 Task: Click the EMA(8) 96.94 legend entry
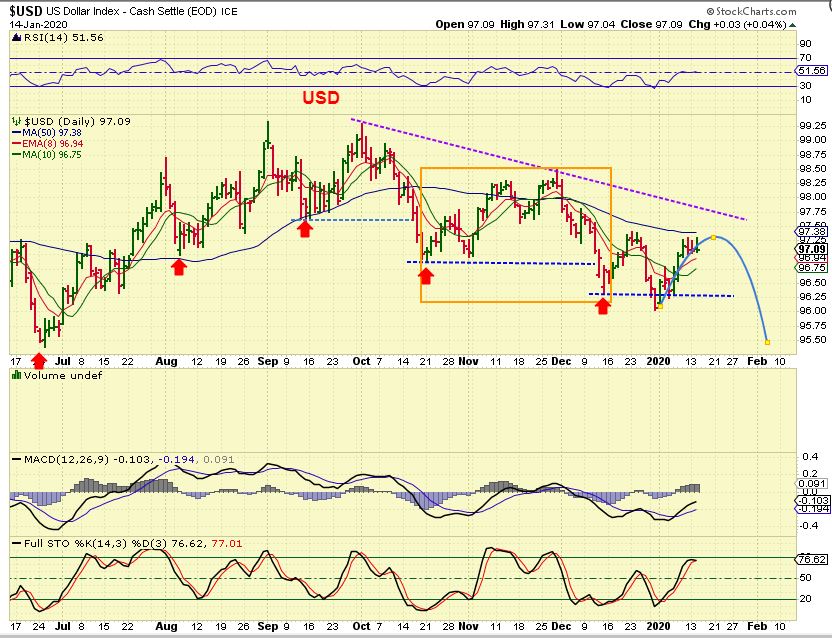(47, 144)
